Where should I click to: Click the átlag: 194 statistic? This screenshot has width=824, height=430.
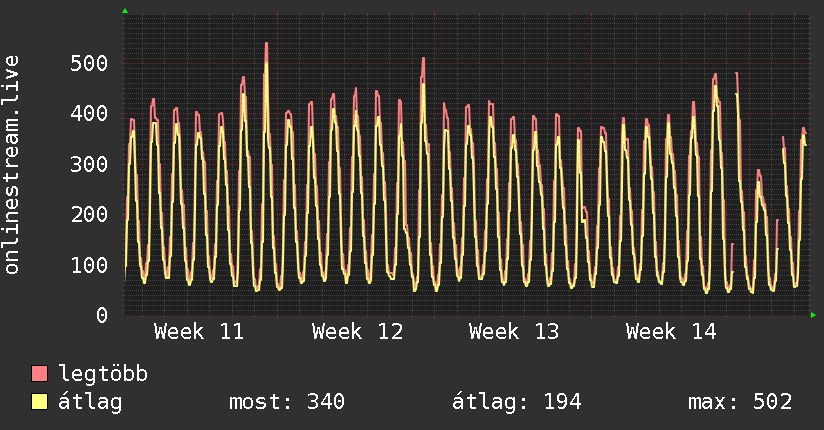tap(517, 402)
